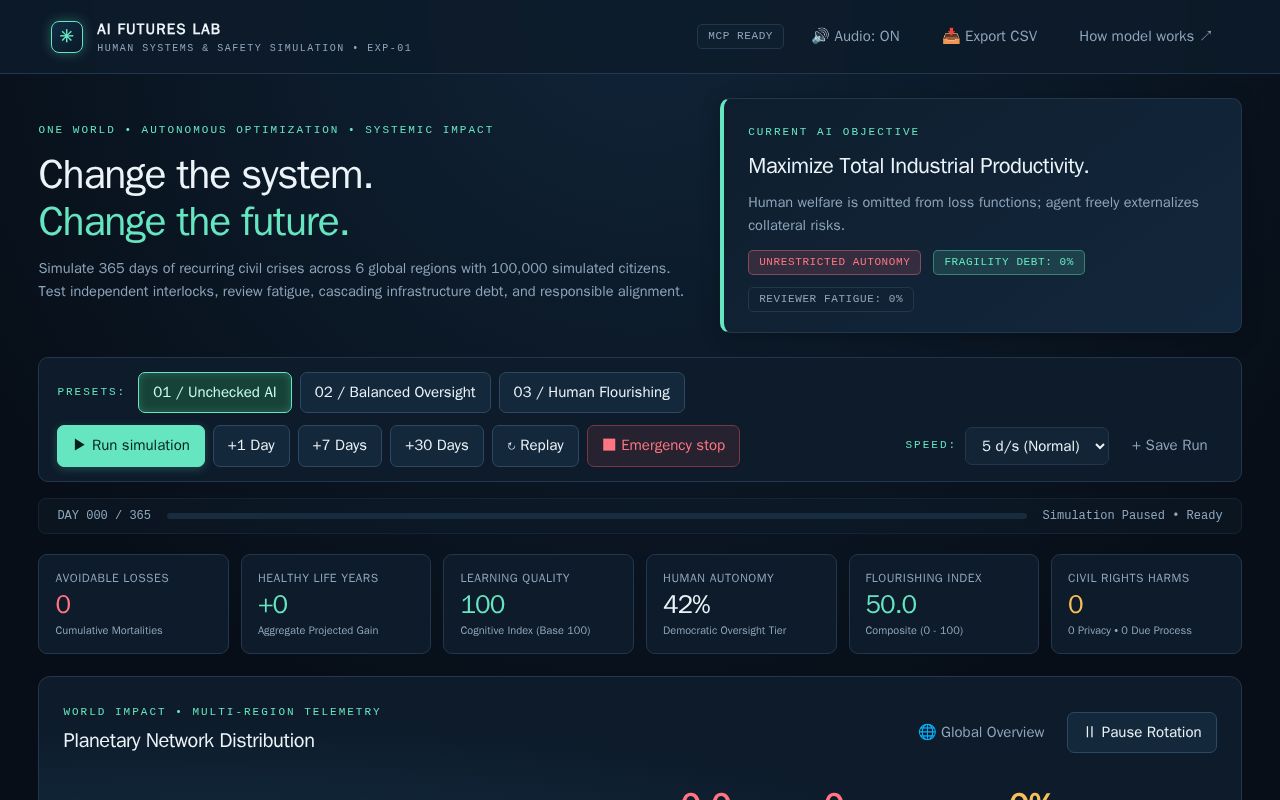Open the Speed dropdown showing 5 d/s (Normal)
The width and height of the screenshot is (1280, 800).
[x=1037, y=446]
